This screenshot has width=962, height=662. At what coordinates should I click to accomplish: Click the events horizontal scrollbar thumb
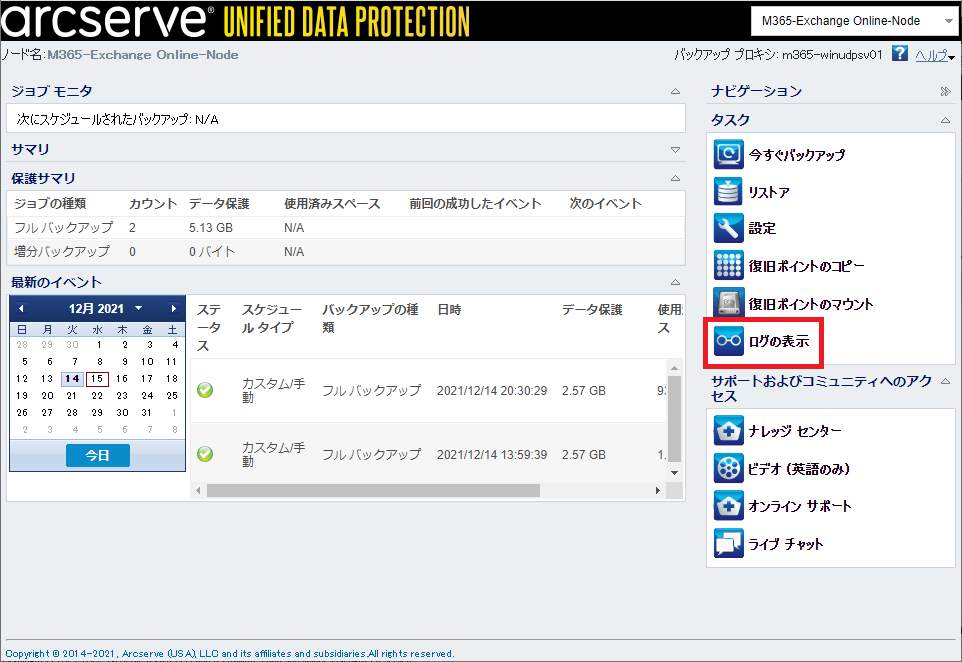[373, 490]
